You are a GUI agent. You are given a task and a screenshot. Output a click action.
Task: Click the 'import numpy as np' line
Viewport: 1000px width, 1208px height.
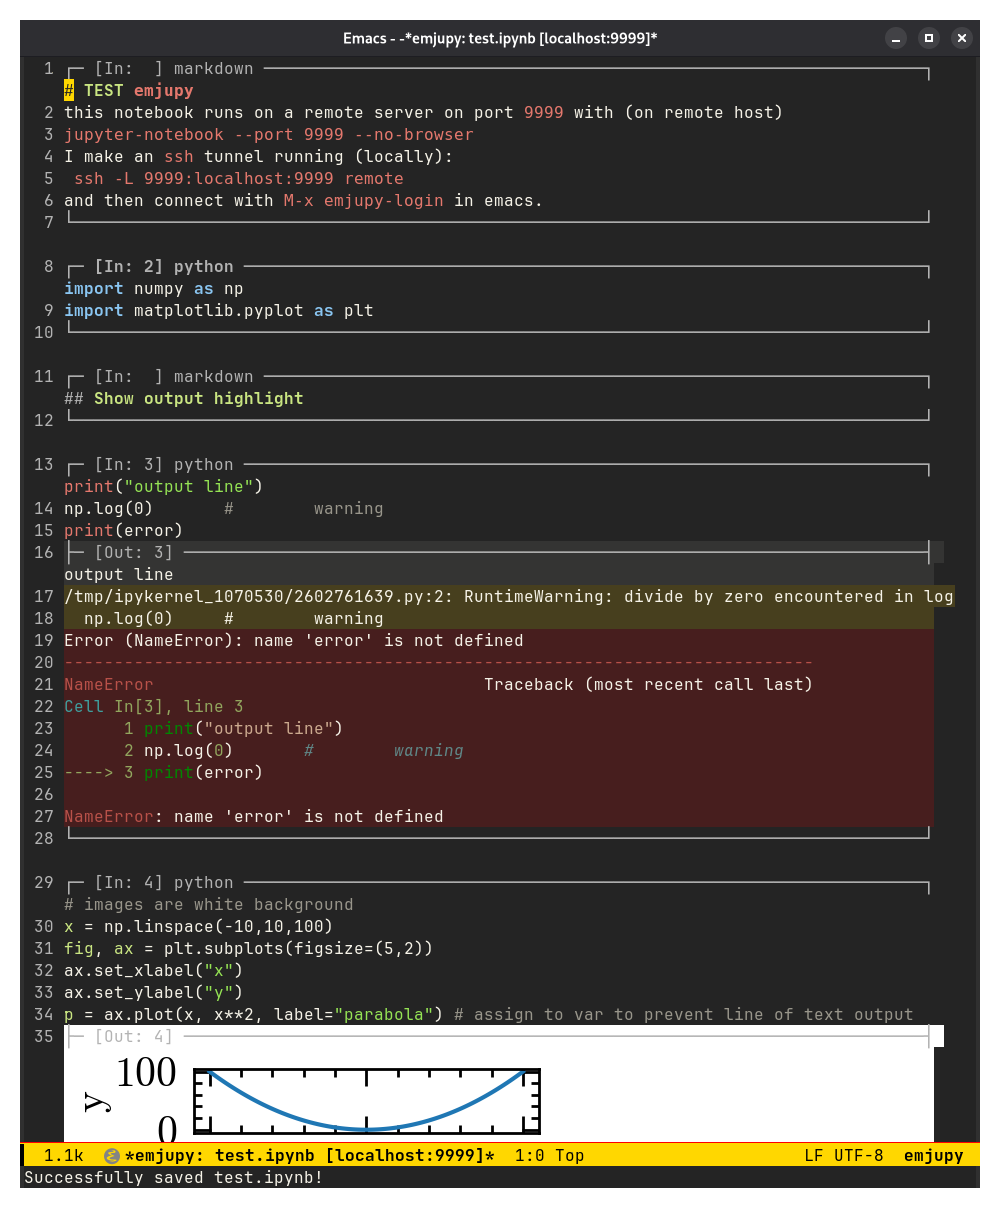(154, 289)
